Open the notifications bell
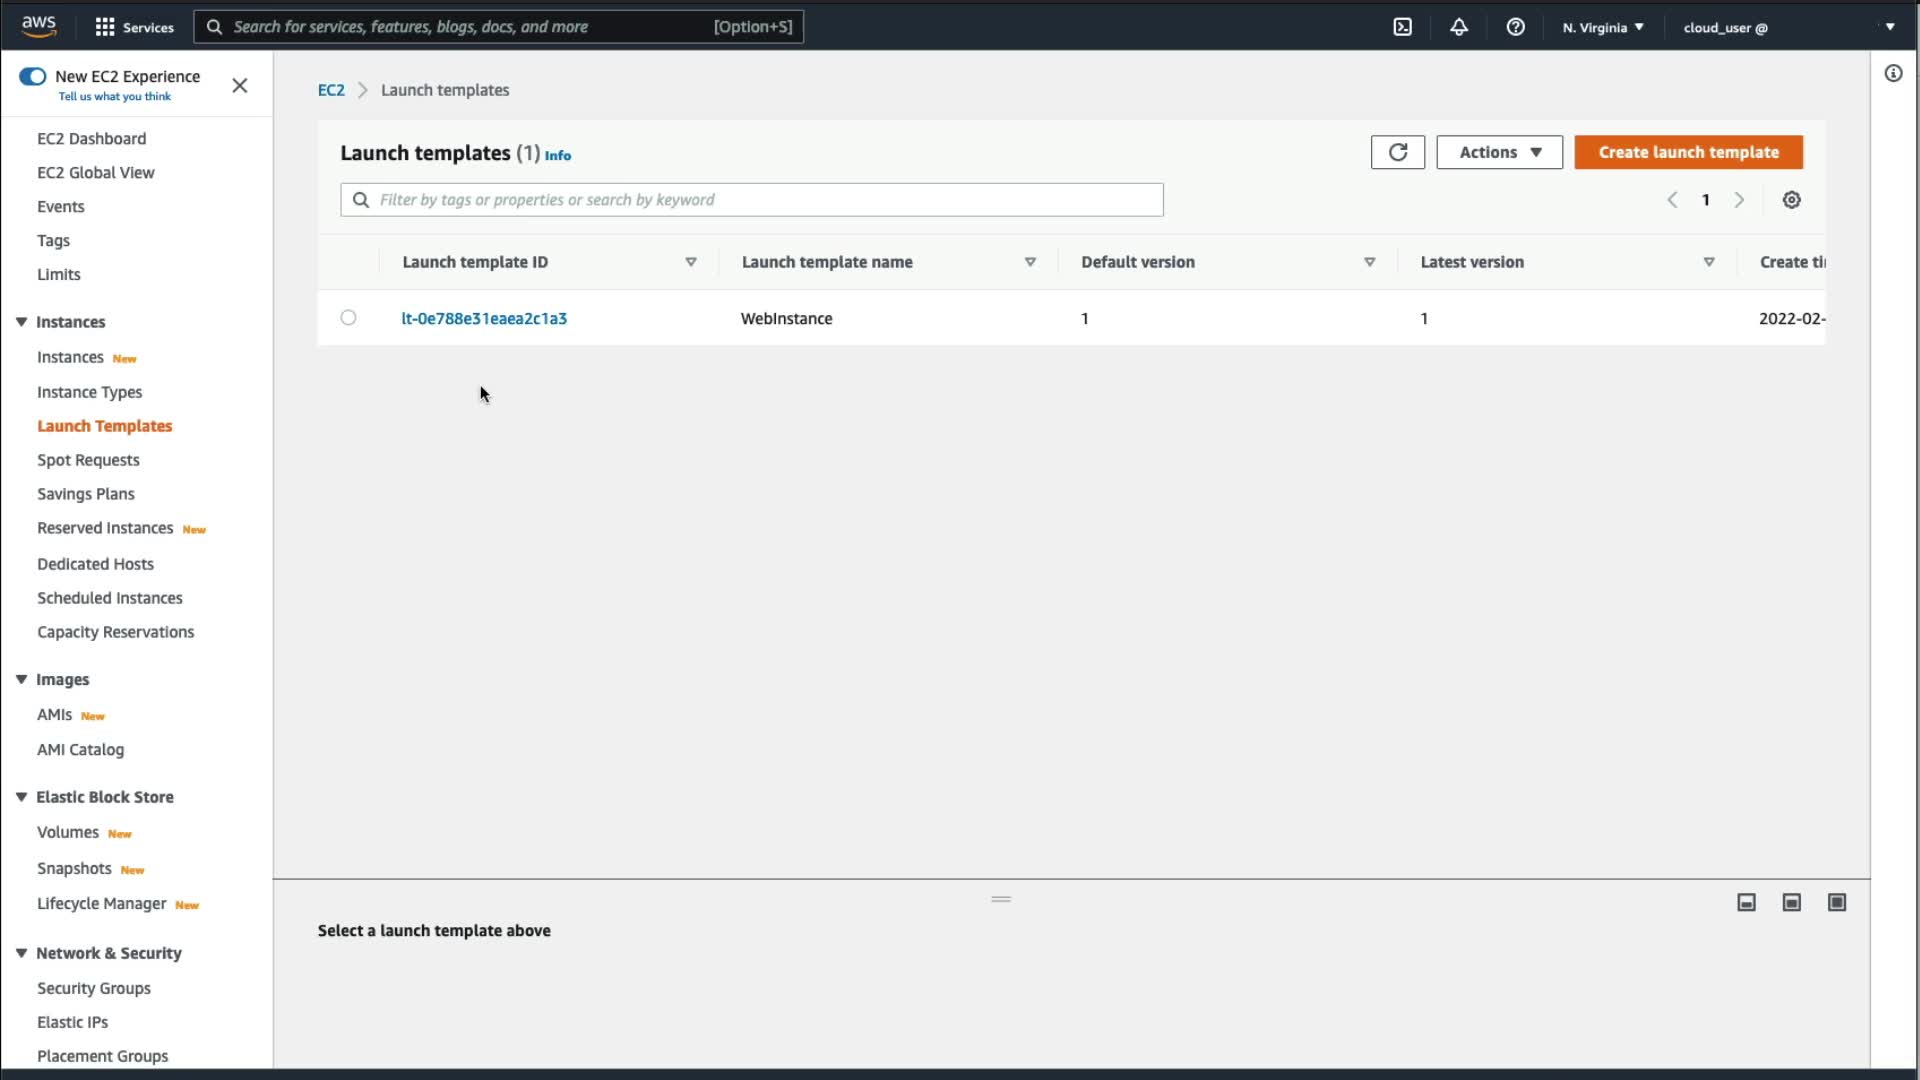Screen dimensions: 1920x1080 point(1459,27)
